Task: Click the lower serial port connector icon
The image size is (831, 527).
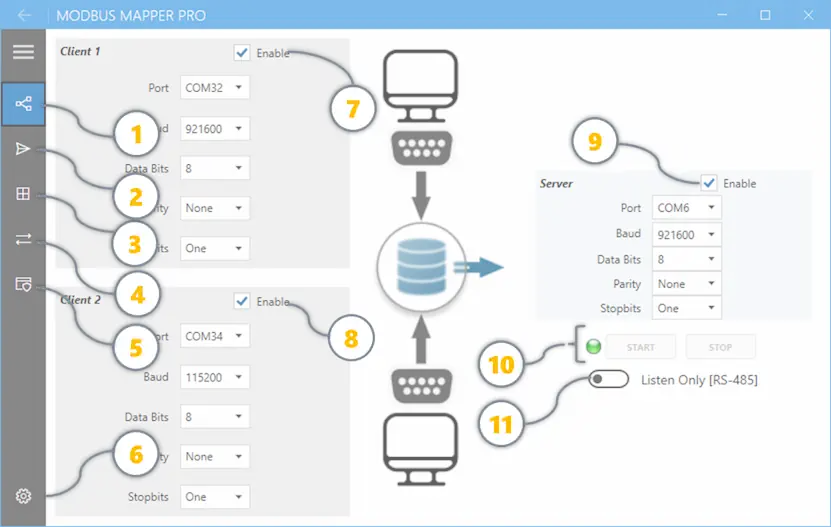Action: [x=421, y=387]
